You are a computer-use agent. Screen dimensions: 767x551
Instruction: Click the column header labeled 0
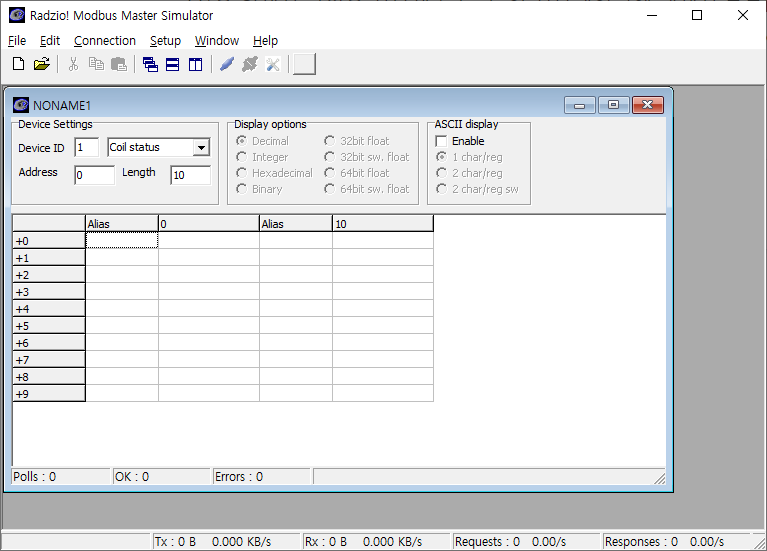click(x=209, y=224)
